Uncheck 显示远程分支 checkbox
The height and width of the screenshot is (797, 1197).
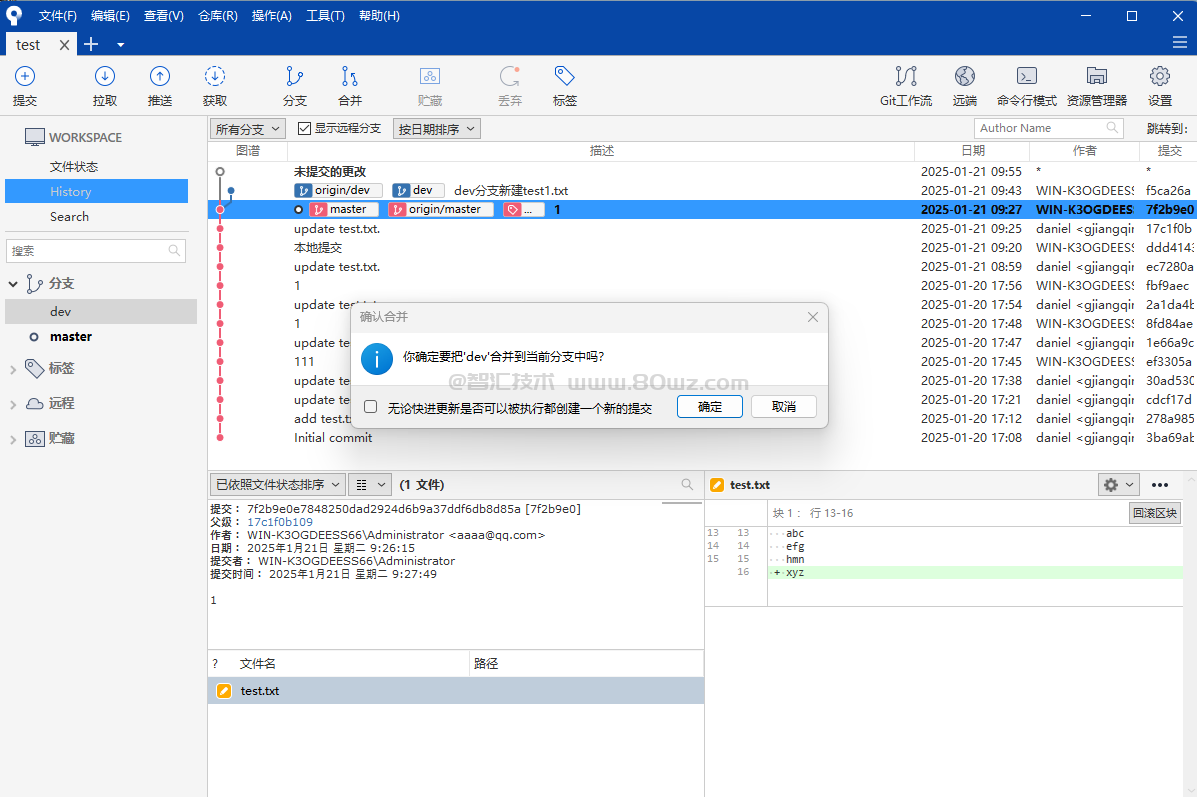click(305, 128)
